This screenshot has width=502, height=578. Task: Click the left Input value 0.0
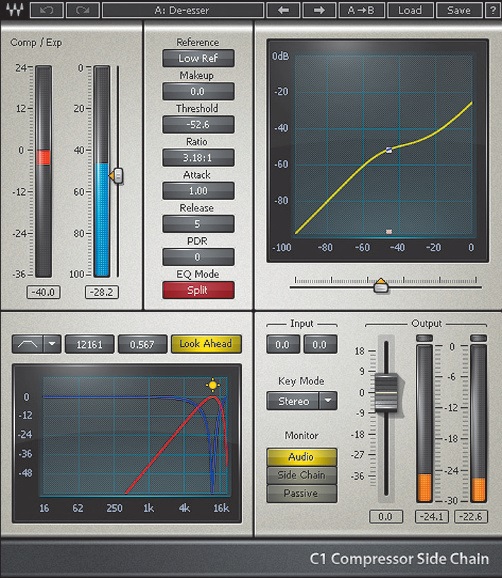(283, 344)
